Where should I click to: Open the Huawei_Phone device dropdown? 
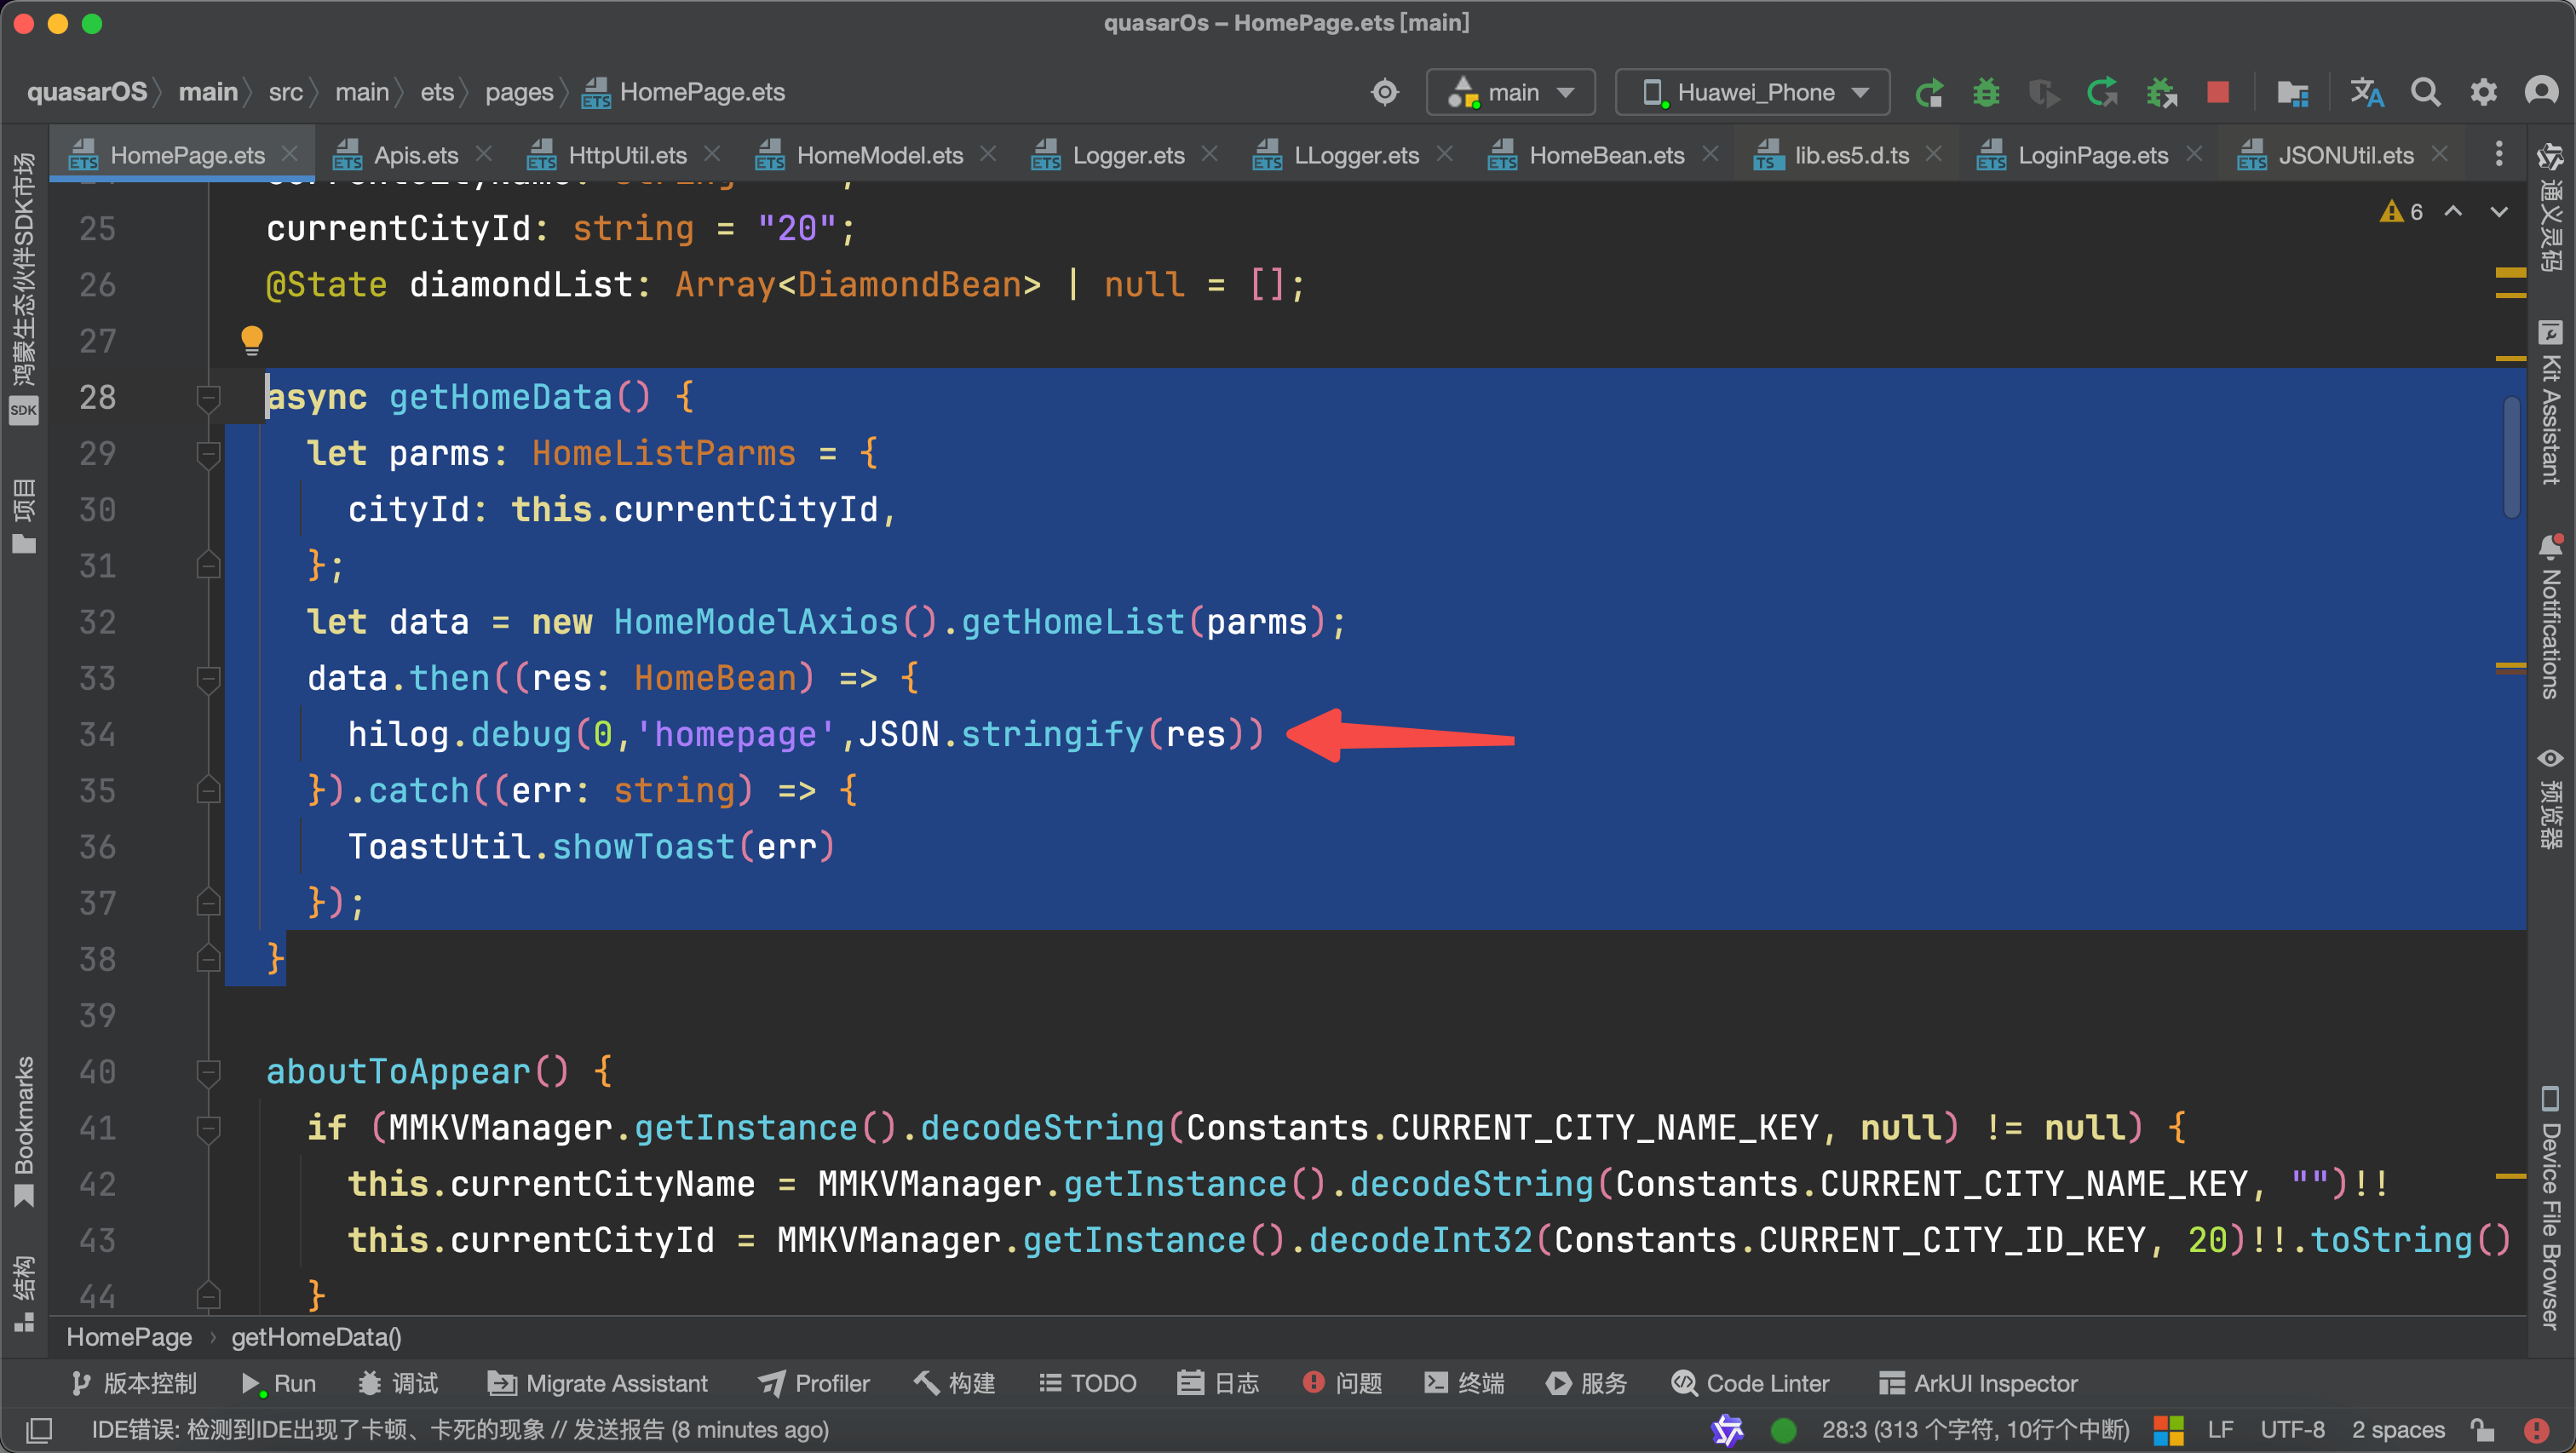[x=1753, y=92]
